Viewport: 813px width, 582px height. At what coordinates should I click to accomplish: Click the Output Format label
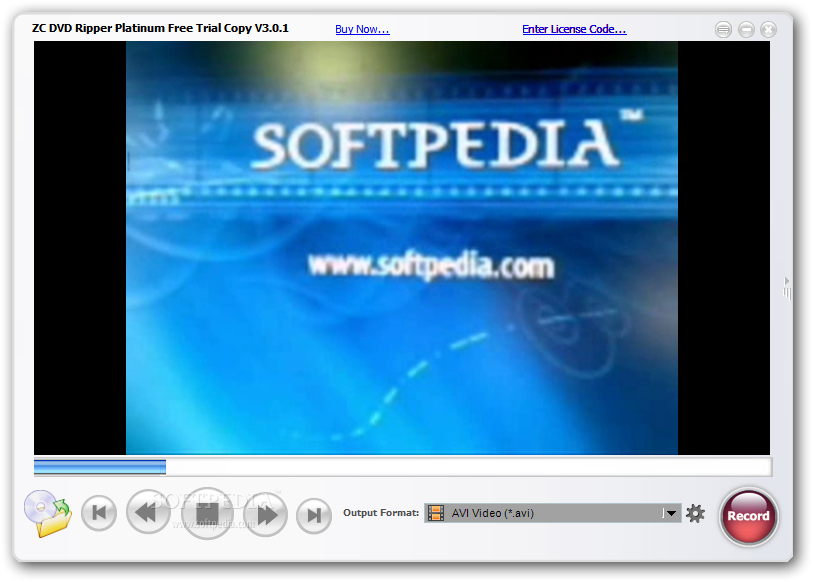click(x=381, y=512)
